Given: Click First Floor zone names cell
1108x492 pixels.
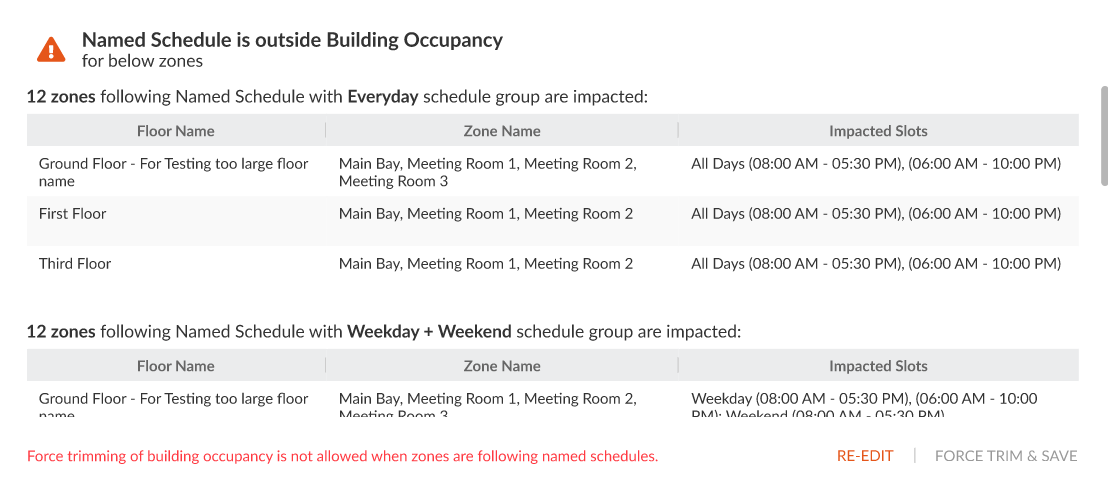Looking at the screenshot, I should [x=485, y=213].
